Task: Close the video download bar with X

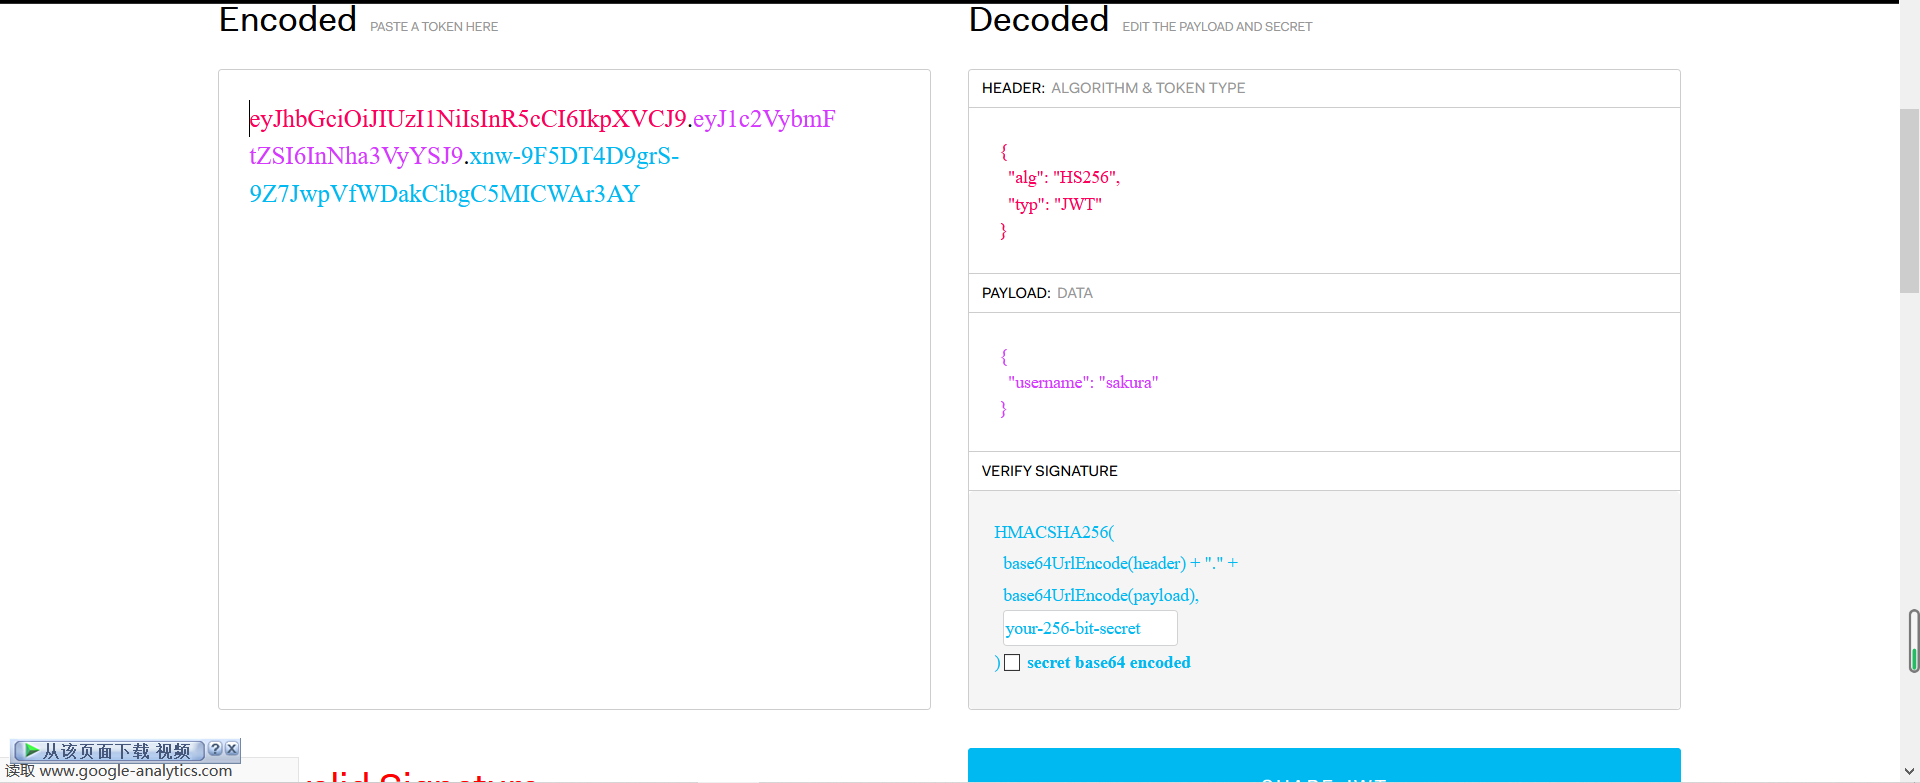Action: [232, 749]
